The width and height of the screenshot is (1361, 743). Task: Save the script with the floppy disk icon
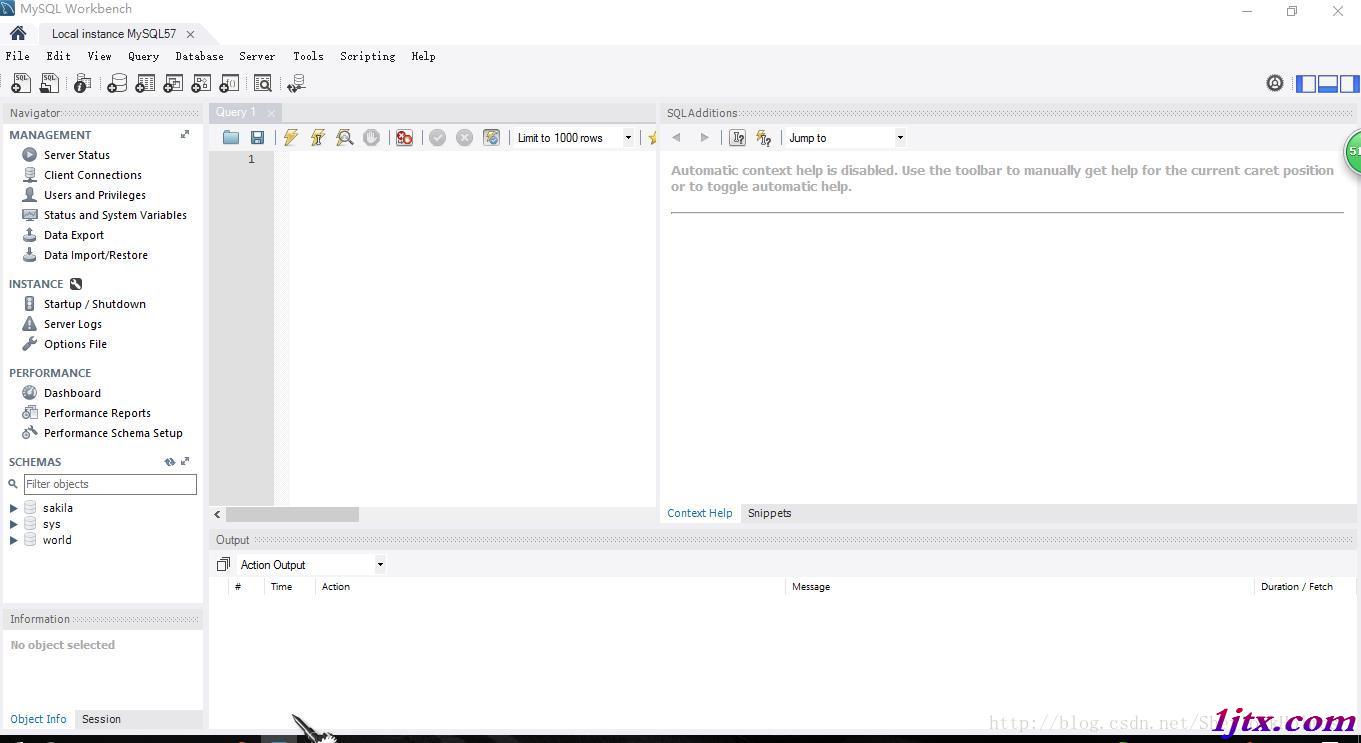pyautogui.click(x=257, y=138)
